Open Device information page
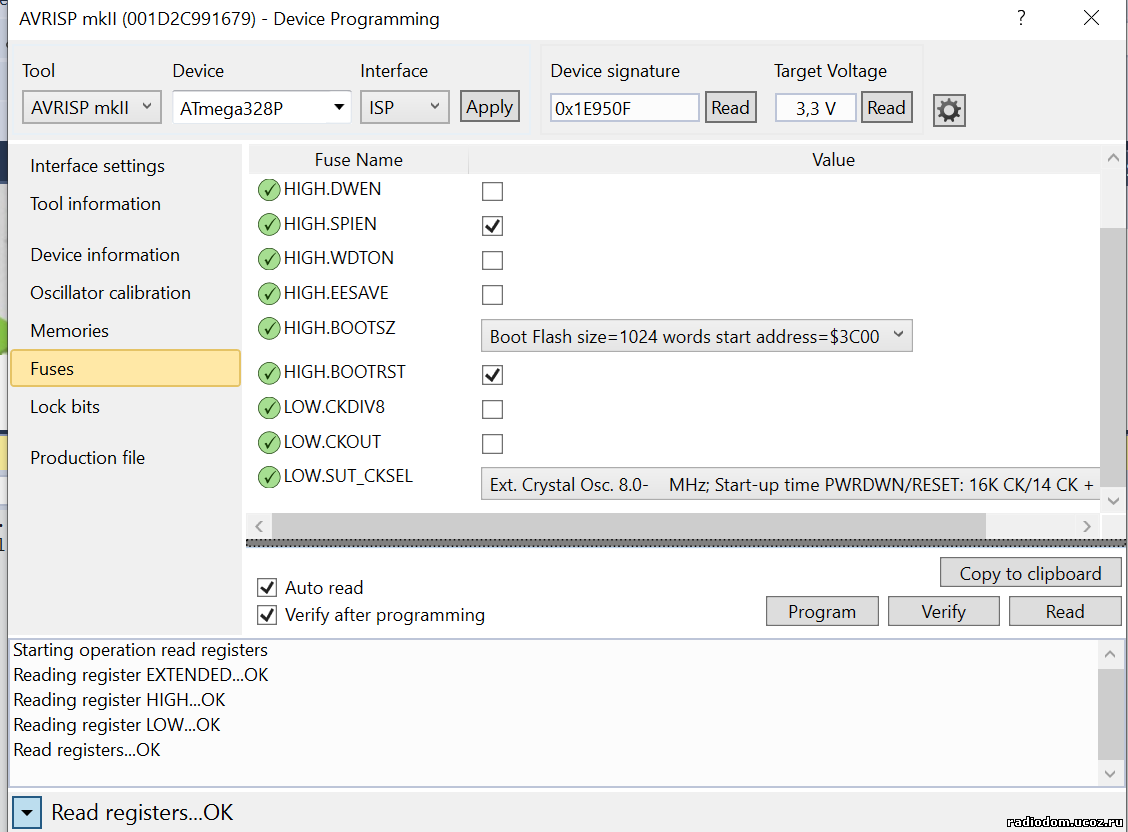The image size is (1128, 832). (x=105, y=255)
